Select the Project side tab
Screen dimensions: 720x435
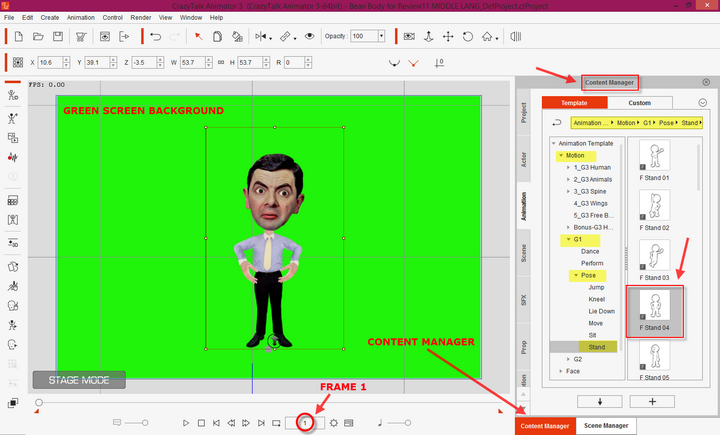(523, 113)
